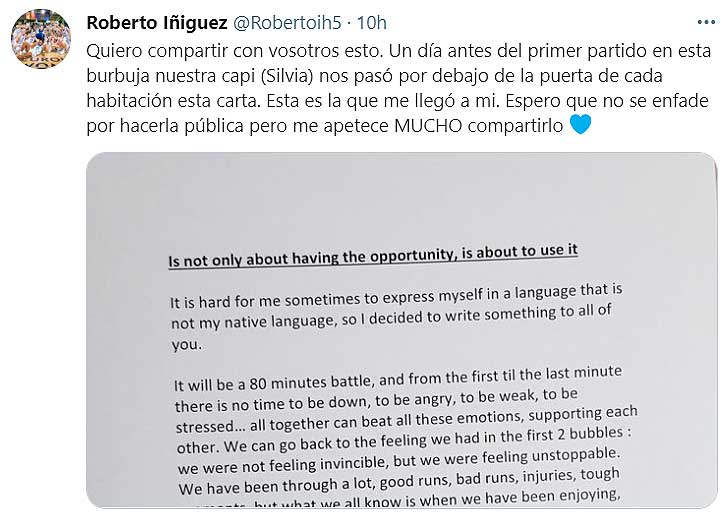This screenshot has width=723, height=521.
Task: Click the blank area above the letter title
Action: pos(401,198)
